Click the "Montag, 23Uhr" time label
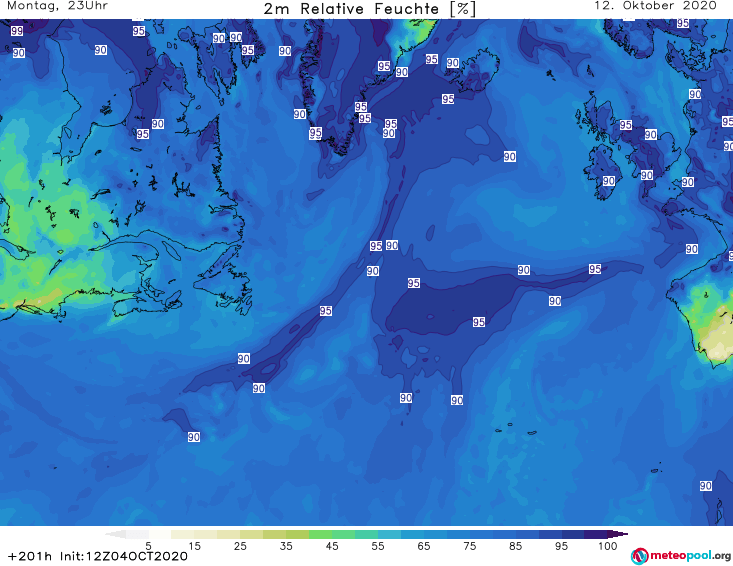The width and height of the screenshot is (733, 566). [57, 6]
